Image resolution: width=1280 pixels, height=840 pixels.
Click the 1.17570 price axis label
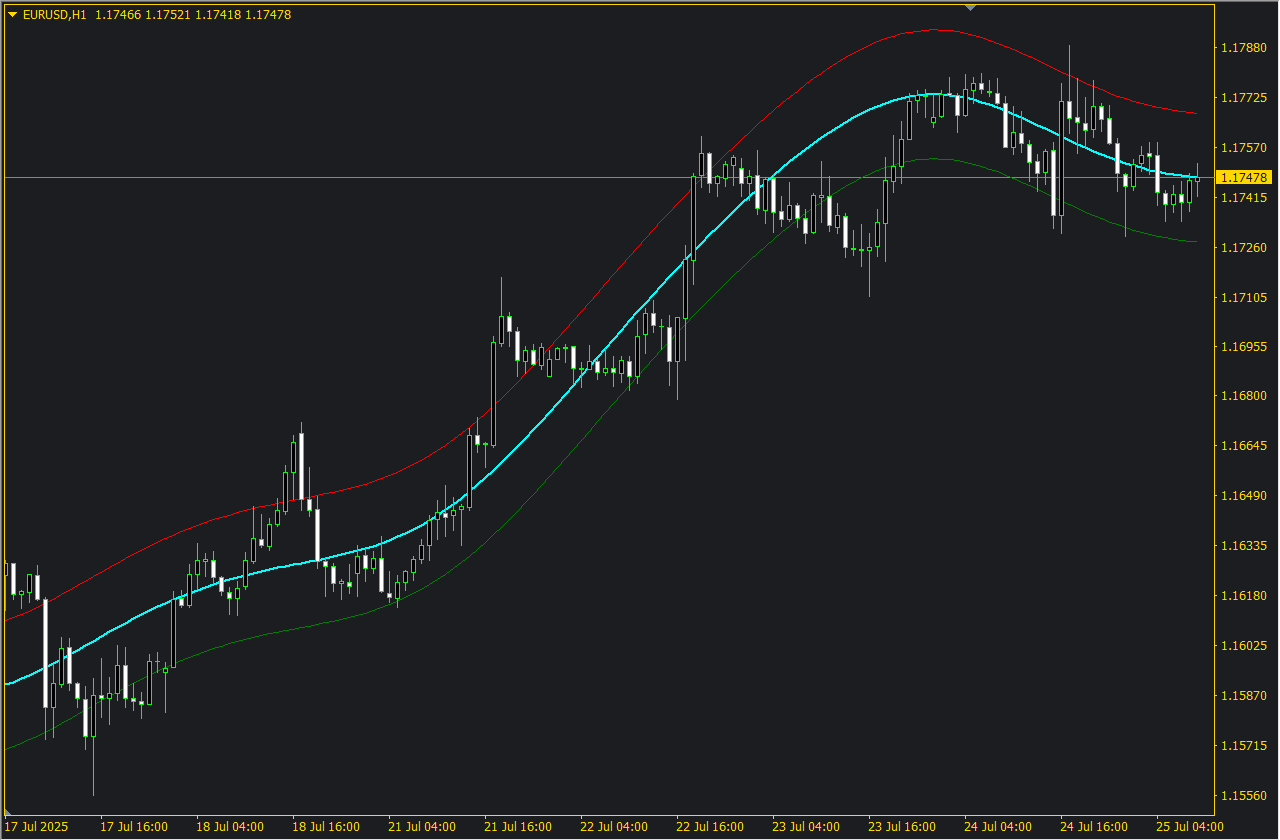pos(1243,148)
